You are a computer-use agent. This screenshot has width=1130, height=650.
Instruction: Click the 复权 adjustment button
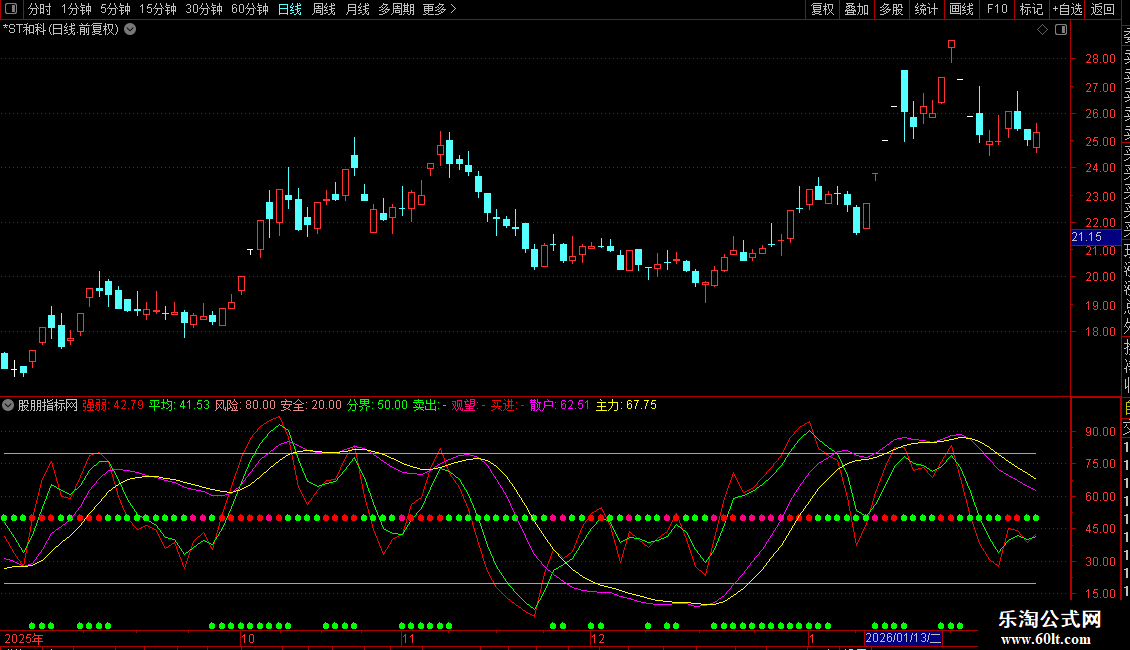point(822,9)
